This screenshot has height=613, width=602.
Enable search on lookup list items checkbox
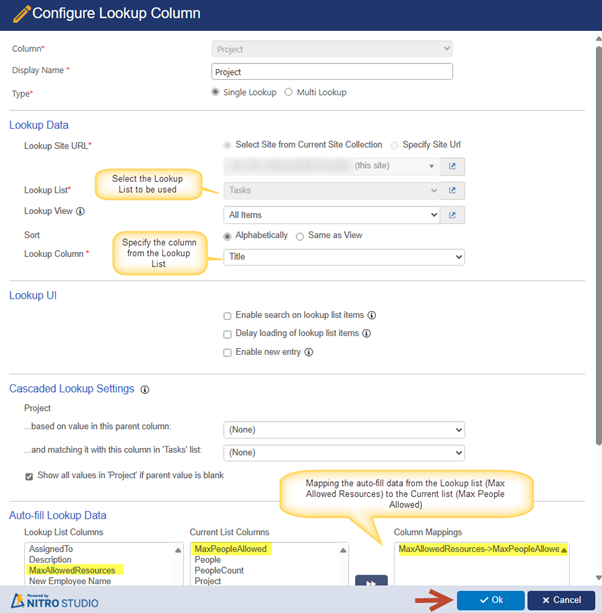228,316
